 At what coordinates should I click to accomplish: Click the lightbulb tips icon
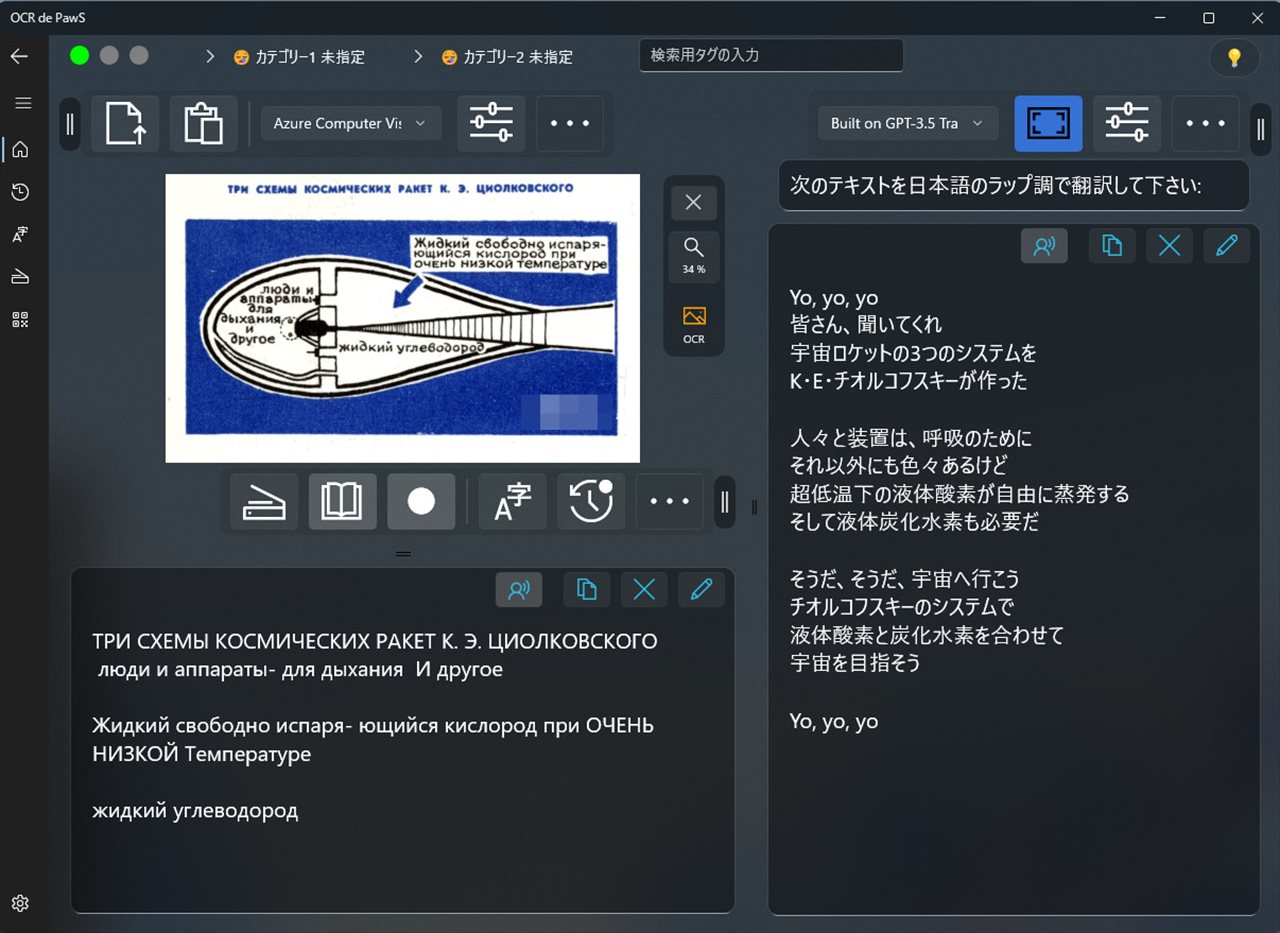(x=1234, y=57)
